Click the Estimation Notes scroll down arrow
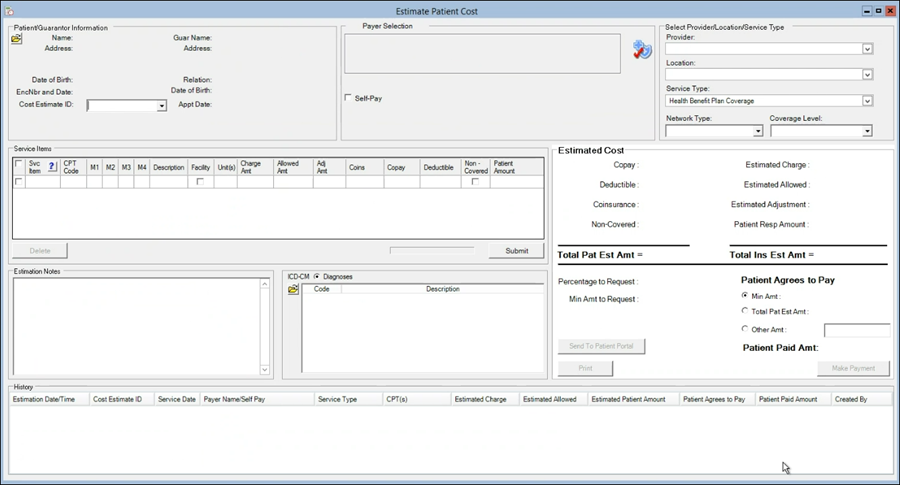The height and width of the screenshot is (485, 900). (x=265, y=370)
